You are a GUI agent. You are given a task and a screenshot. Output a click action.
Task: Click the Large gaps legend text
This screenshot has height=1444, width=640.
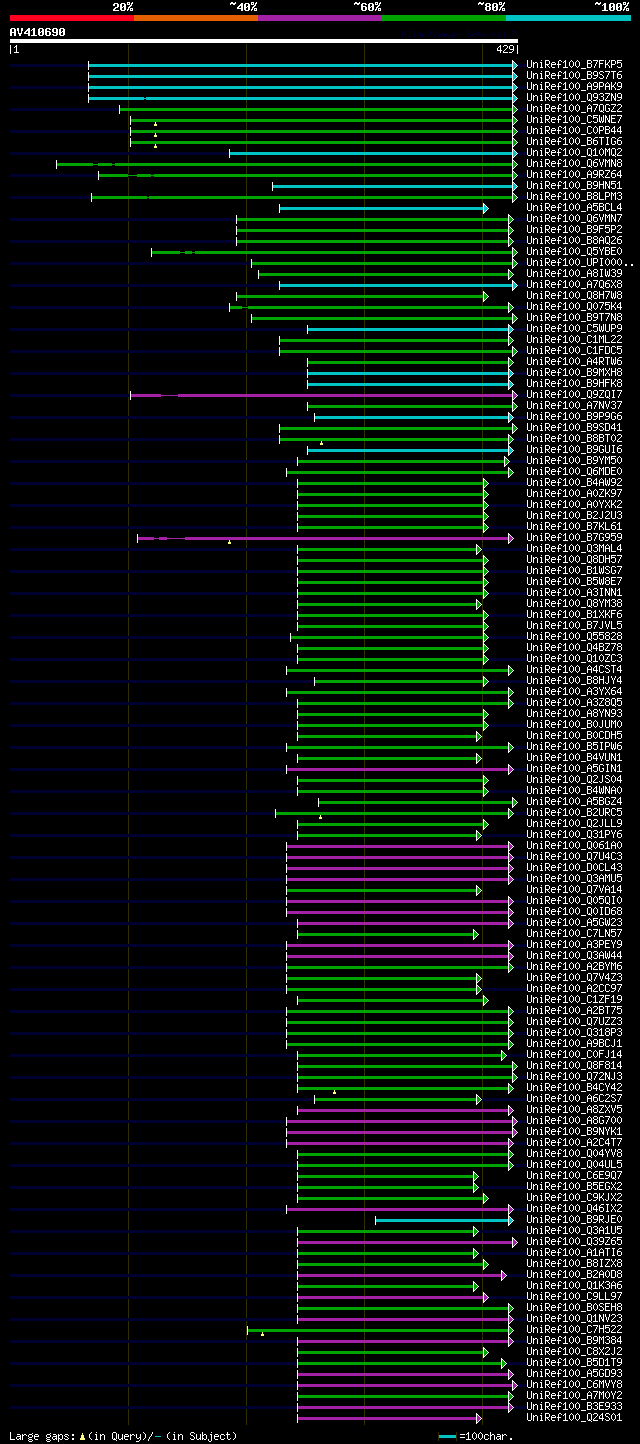pos(43,1436)
